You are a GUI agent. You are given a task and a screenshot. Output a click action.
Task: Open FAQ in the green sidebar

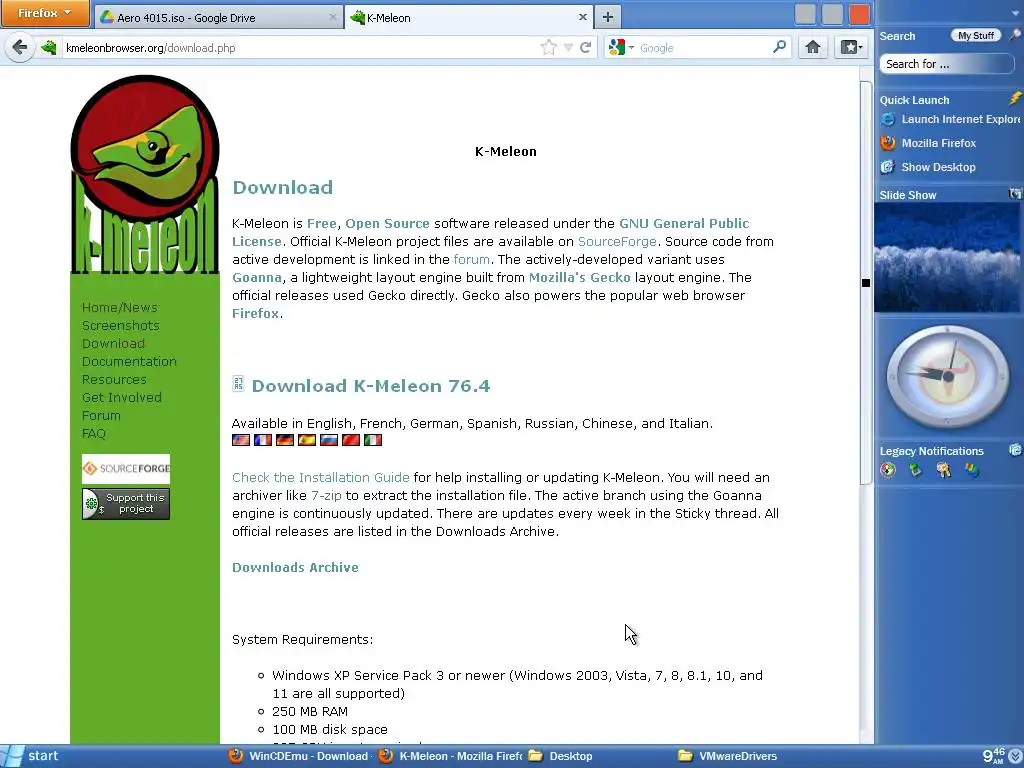pos(93,434)
